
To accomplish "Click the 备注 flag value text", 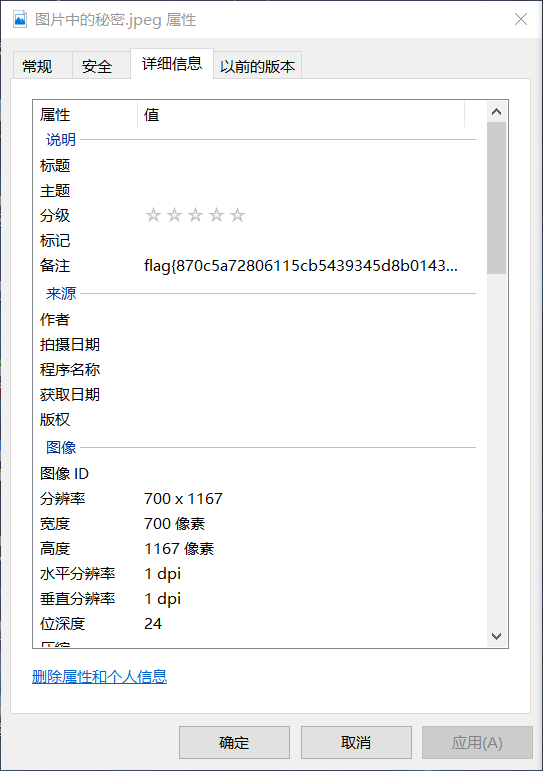I will click(301, 266).
